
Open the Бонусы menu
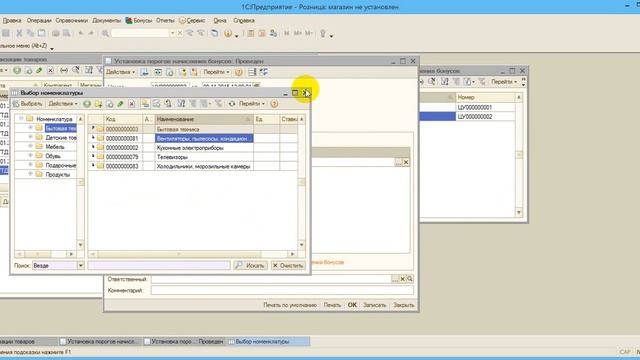point(139,20)
